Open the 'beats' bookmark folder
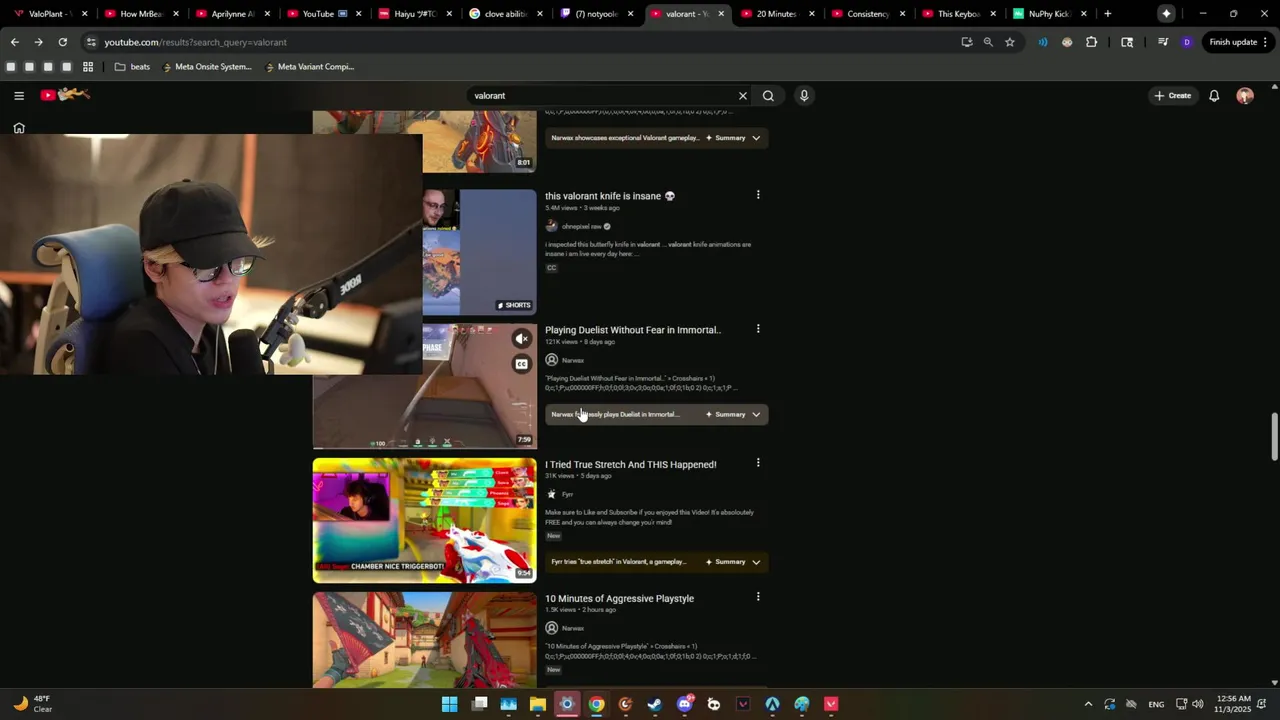 point(132,67)
